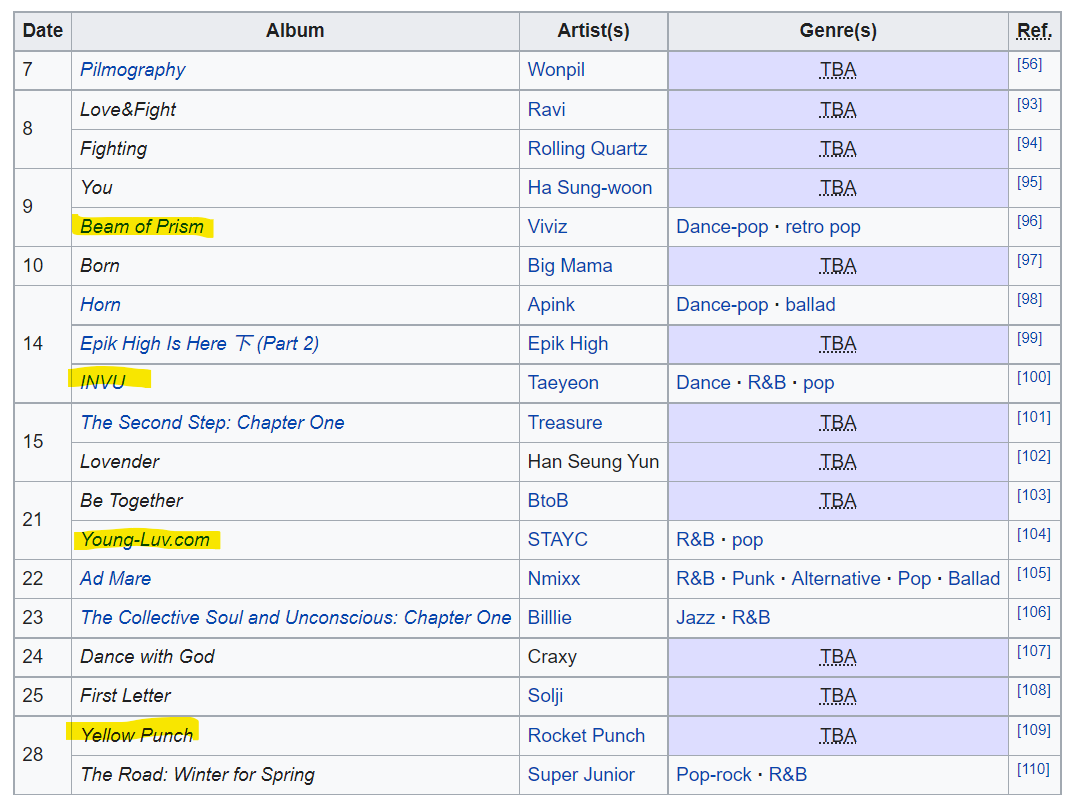Open the Young-Luv.com album link
Screen dimensions: 1072x799
tap(145, 539)
